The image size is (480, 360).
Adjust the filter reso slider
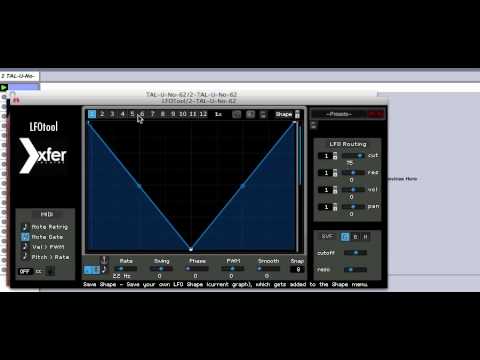(x=355, y=269)
